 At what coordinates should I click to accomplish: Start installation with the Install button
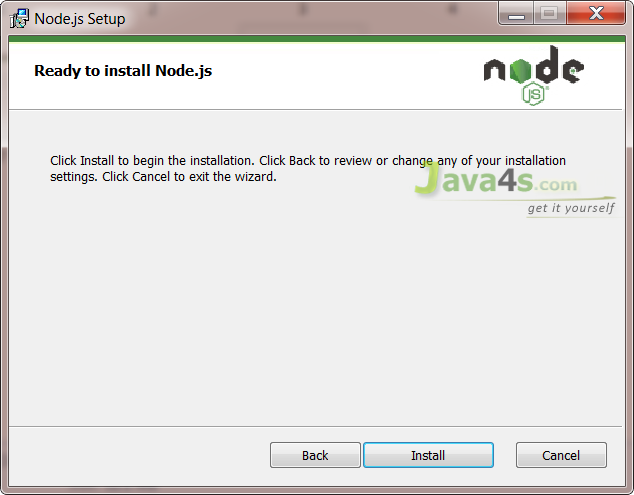point(428,455)
